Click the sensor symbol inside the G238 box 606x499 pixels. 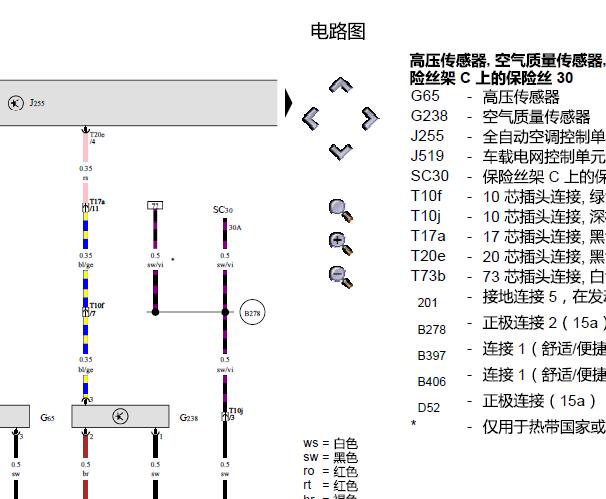[x=120, y=416]
